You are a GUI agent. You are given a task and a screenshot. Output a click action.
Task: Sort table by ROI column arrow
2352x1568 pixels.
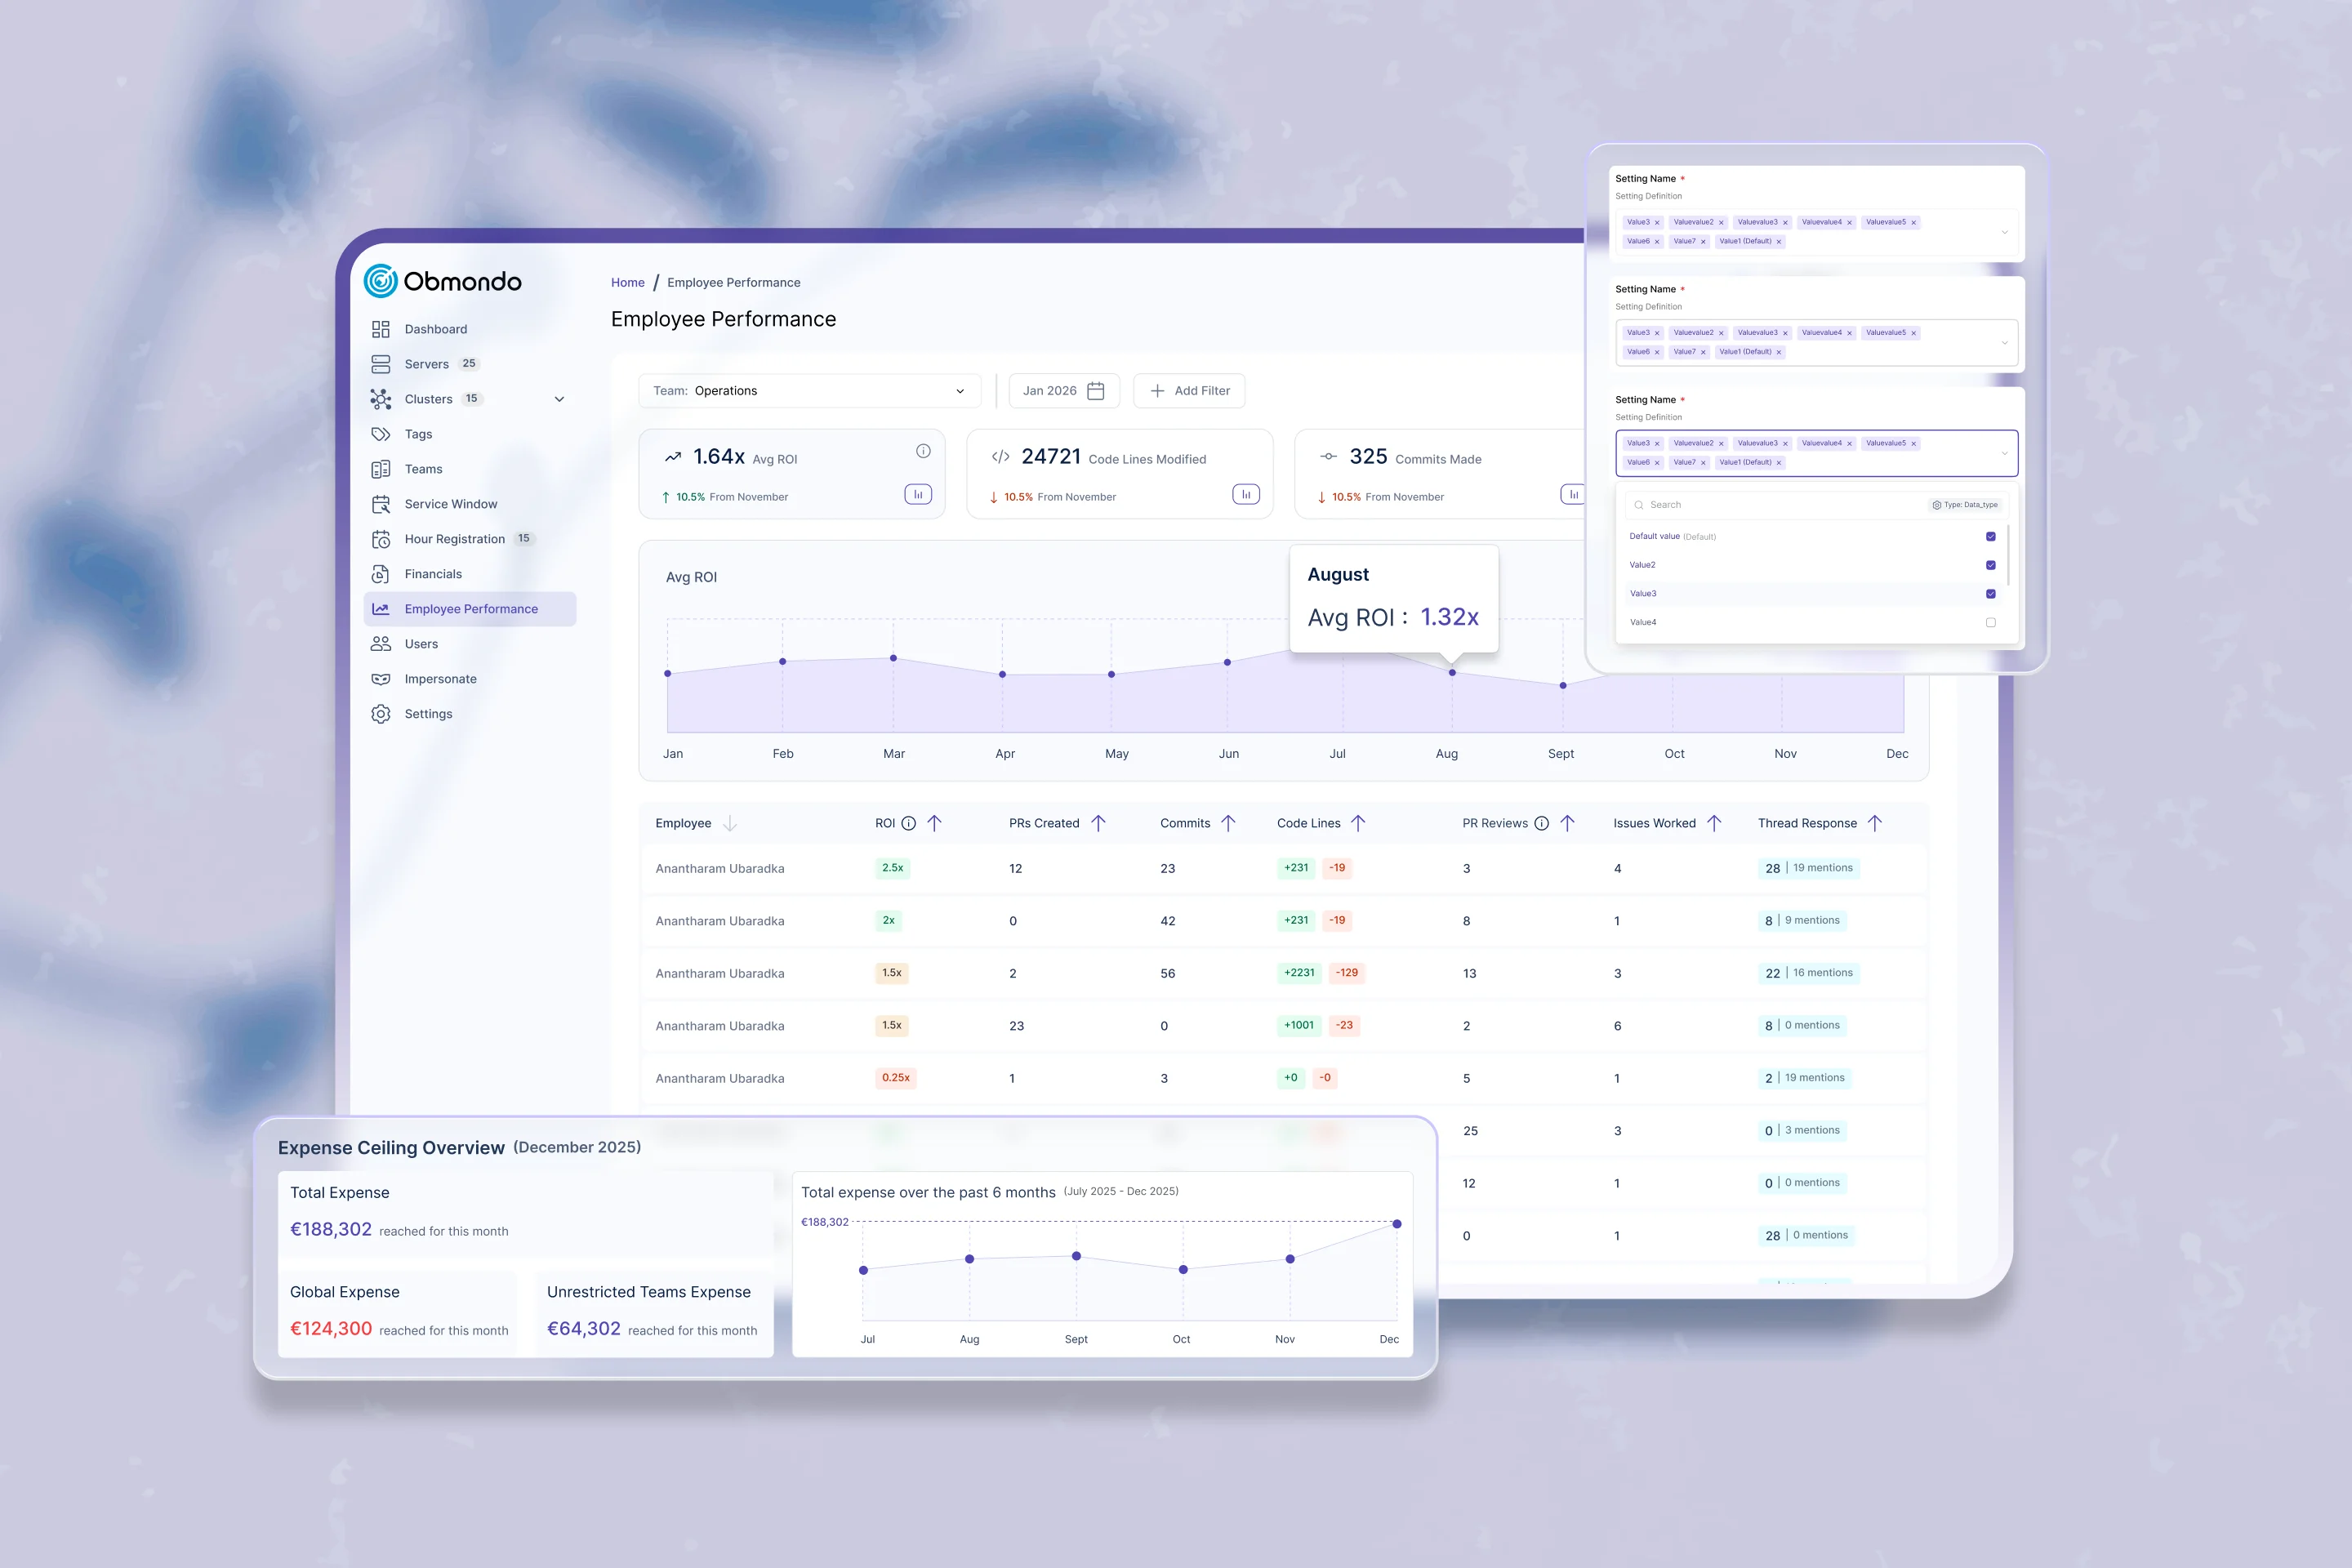[x=935, y=823]
